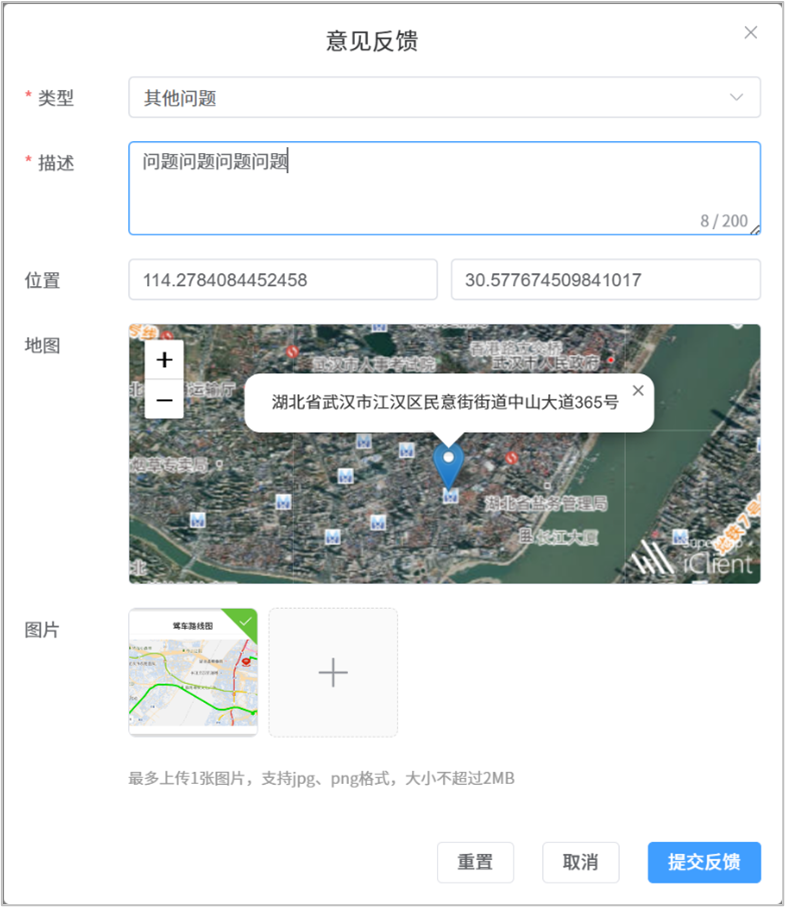The width and height of the screenshot is (785, 907).
Task: Close the map address popup
Action: point(637,390)
